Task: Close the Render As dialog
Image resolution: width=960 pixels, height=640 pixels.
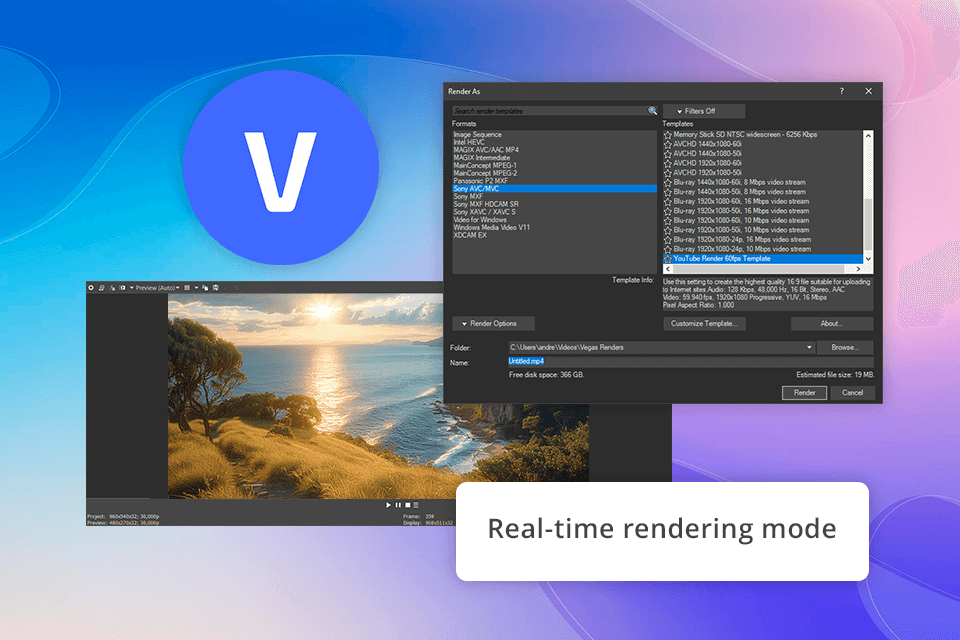Action: 868,91
